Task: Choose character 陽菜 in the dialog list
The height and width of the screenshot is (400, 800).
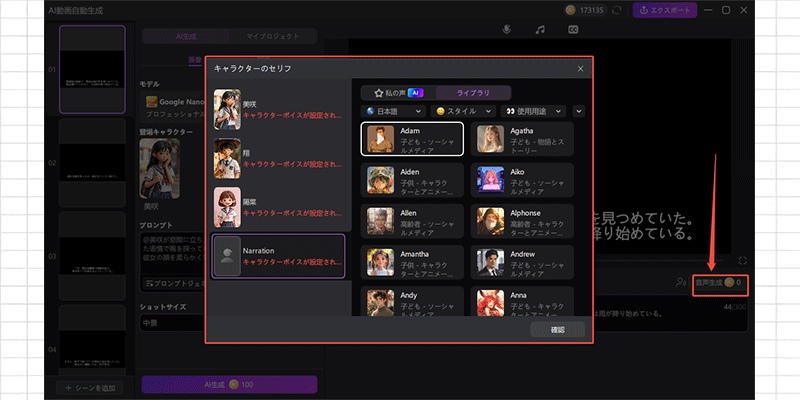Action: click(x=279, y=207)
